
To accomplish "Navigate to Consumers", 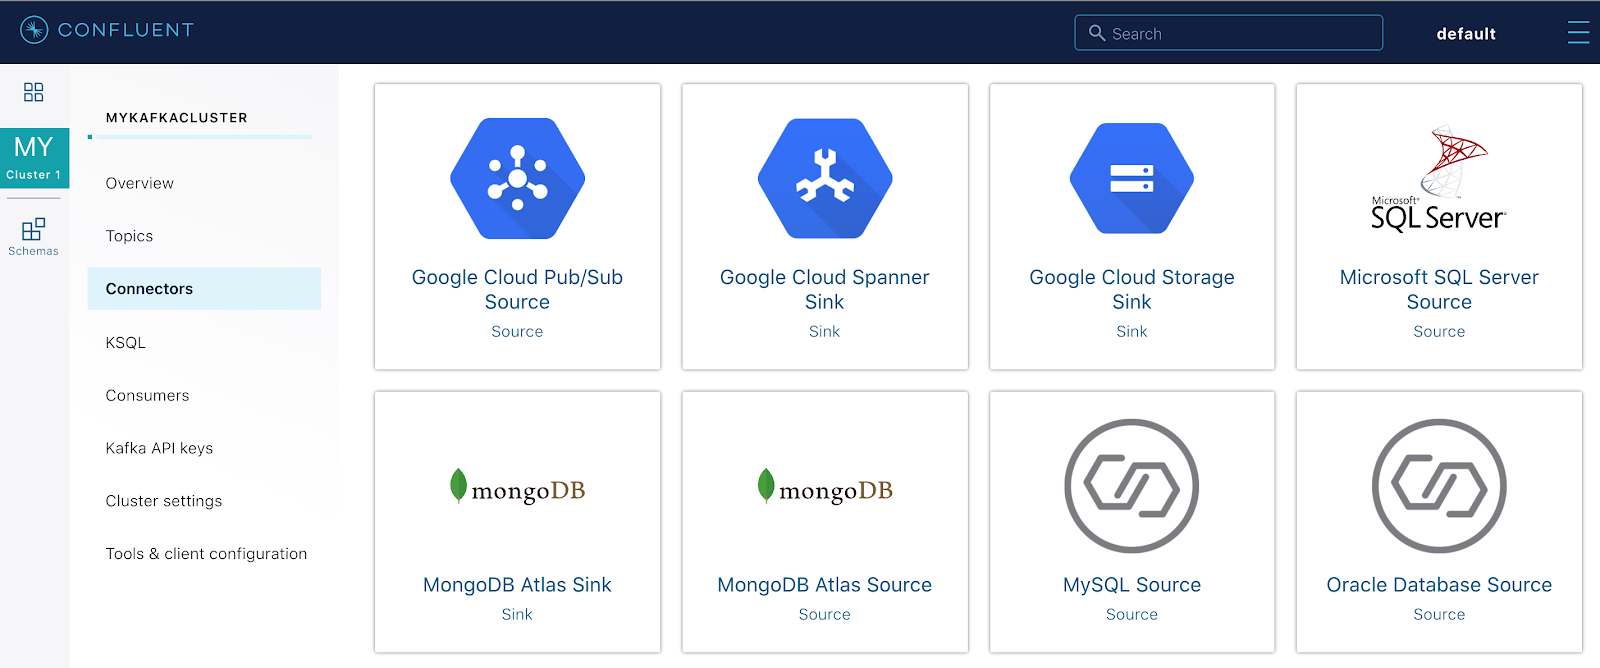I will (x=148, y=395).
